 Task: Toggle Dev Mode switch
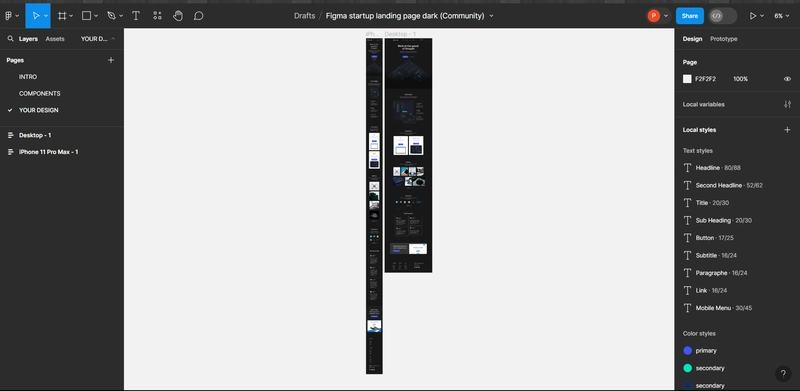click(x=722, y=16)
